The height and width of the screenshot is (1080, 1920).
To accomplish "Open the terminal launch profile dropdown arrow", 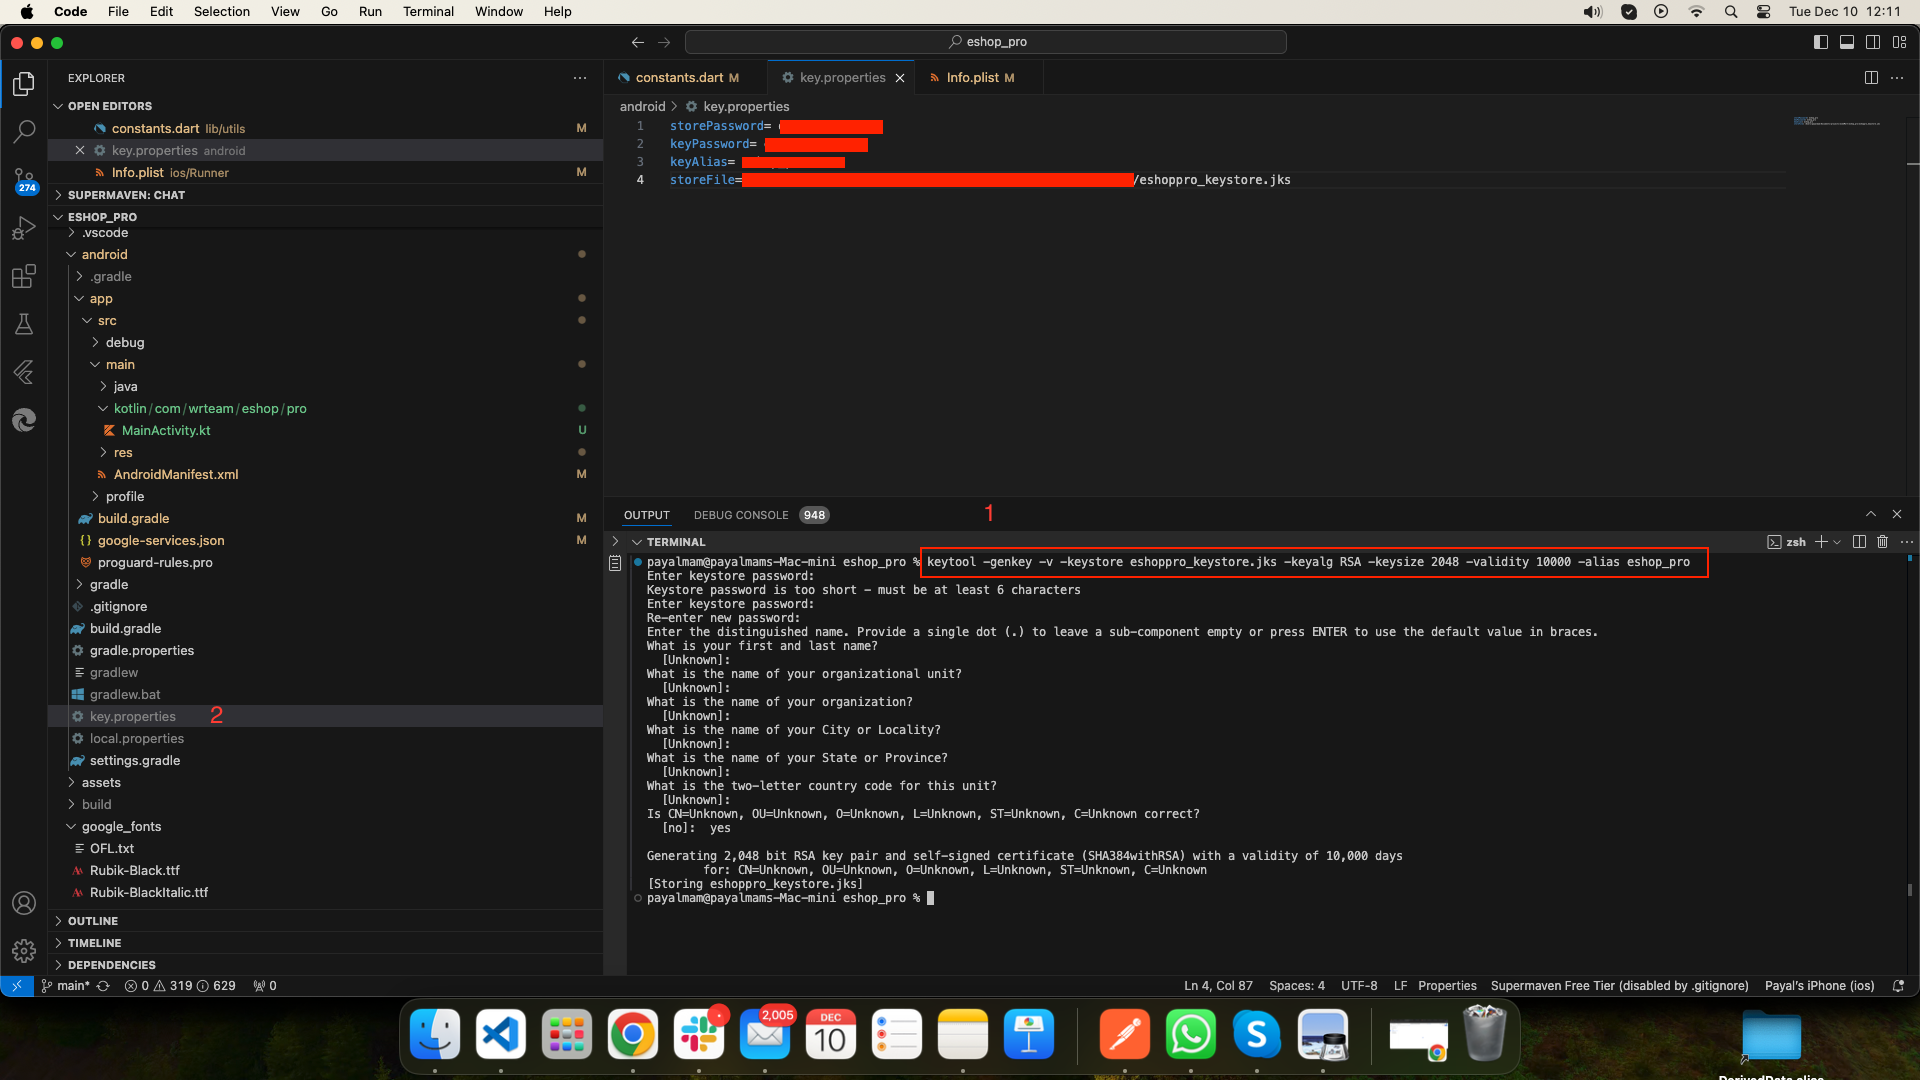I will 1837,541.
